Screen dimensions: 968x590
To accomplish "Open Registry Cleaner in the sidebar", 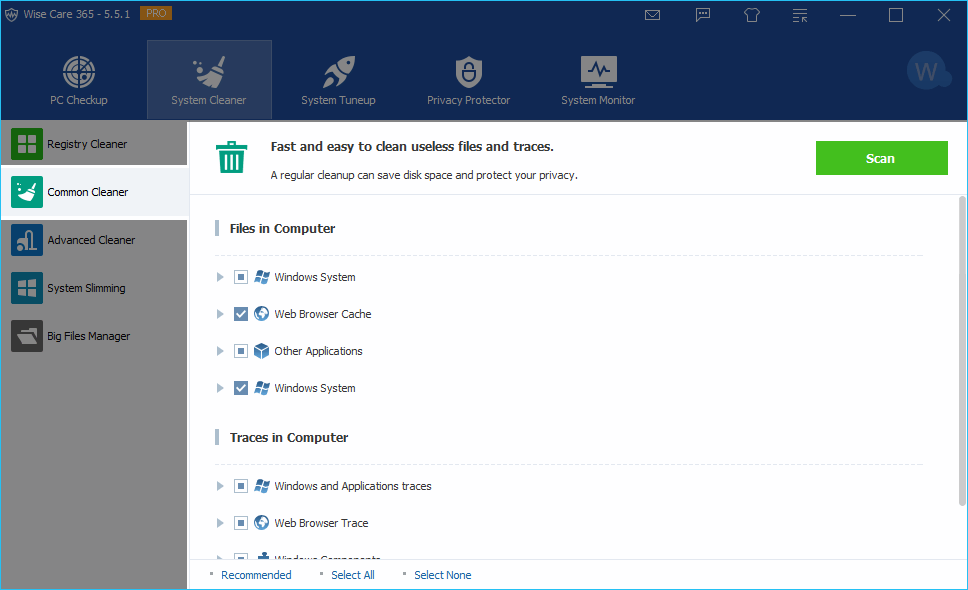I will click(94, 144).
